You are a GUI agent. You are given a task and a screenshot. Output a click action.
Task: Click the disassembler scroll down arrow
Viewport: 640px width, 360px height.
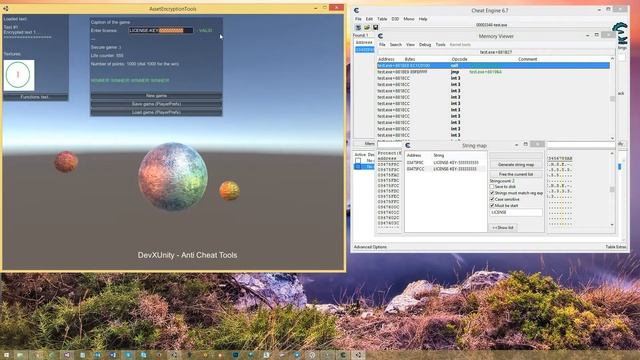tap(612, 138)
